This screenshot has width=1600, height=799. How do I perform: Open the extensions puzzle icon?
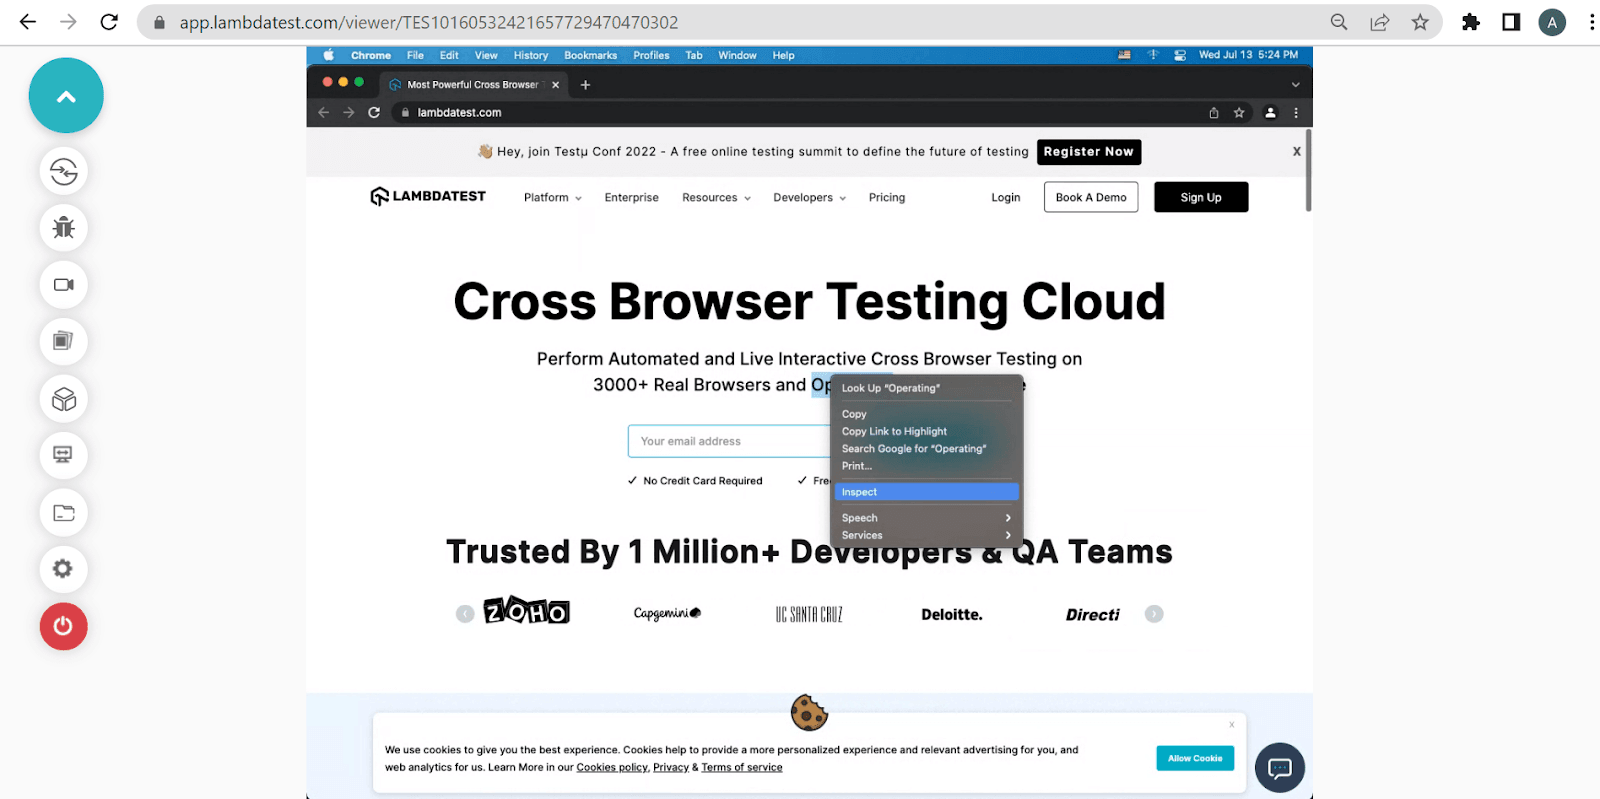click(x=1471, y=22)
